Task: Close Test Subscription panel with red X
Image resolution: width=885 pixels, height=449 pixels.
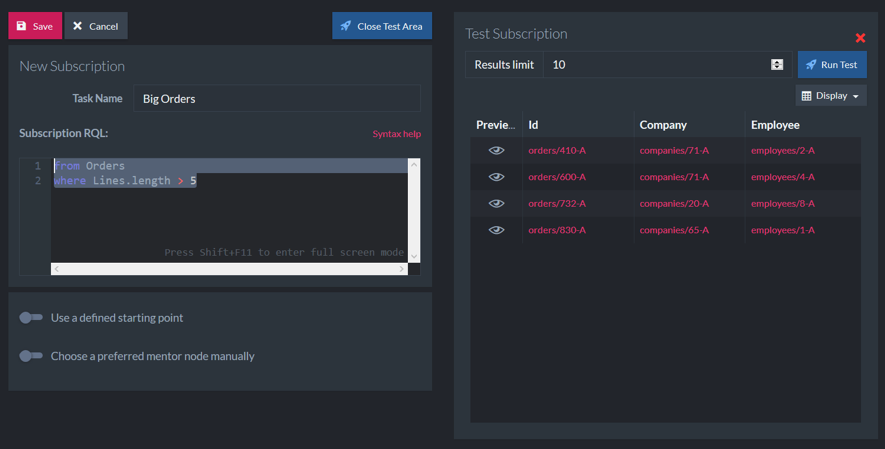Action: point(860,38)
